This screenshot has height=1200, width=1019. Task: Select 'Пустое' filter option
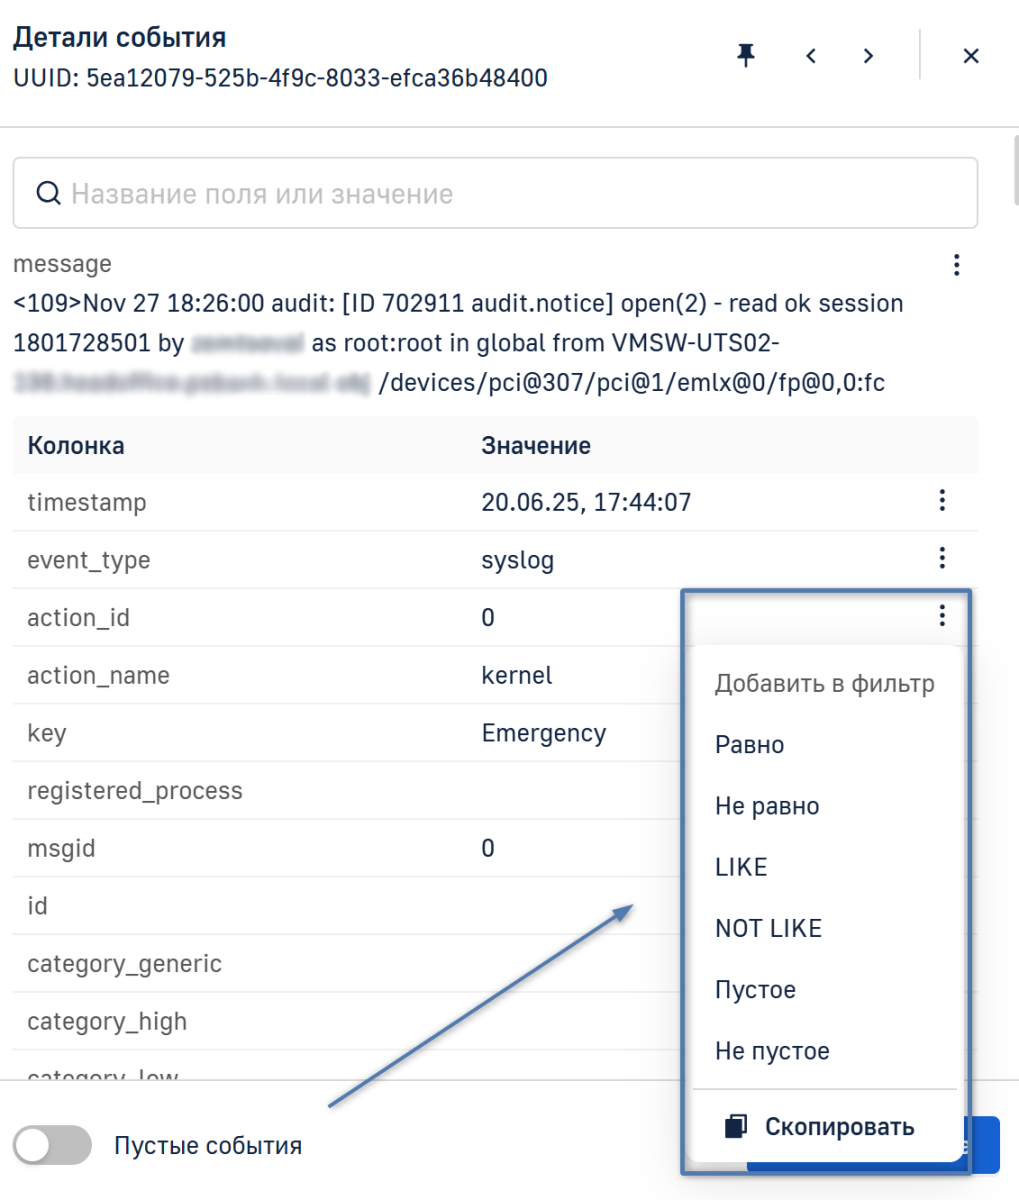point(755,990)
